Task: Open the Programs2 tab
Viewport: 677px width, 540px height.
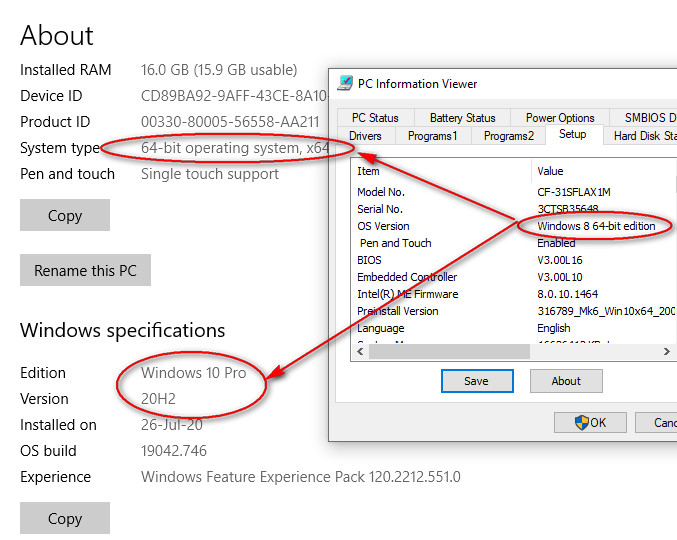Action: tap(509, 136)
